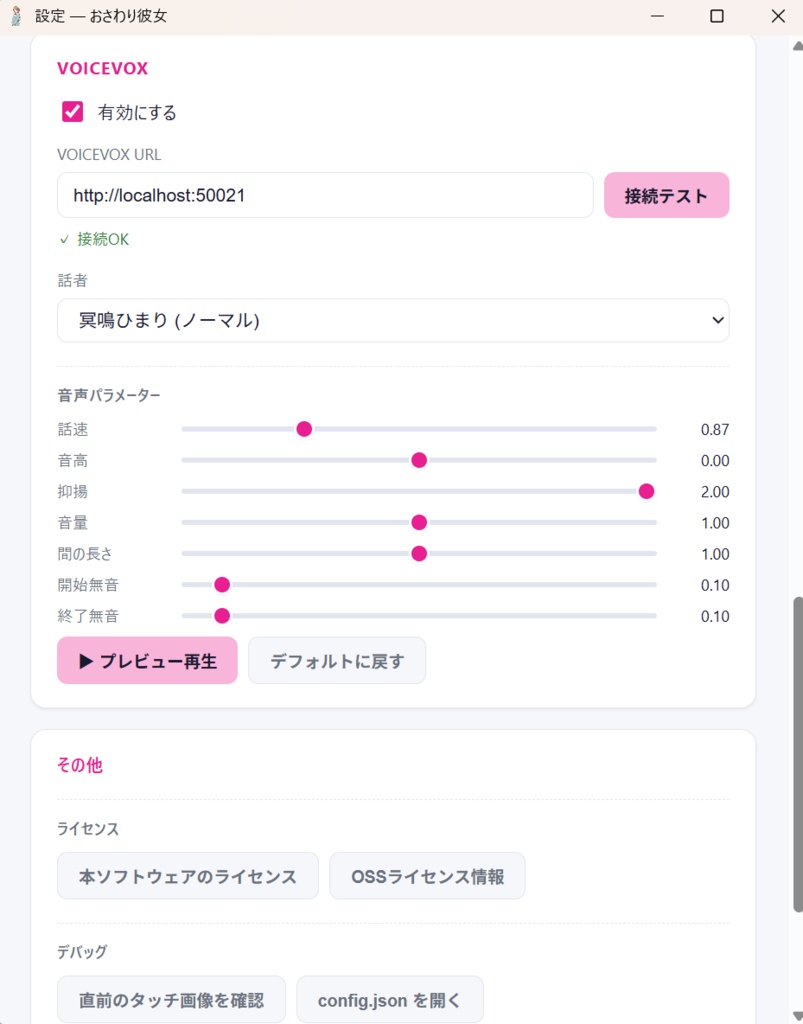803x1024 pixels.
Task: Click inside the VOICEVOX URL input field
Action: point(325,195)
